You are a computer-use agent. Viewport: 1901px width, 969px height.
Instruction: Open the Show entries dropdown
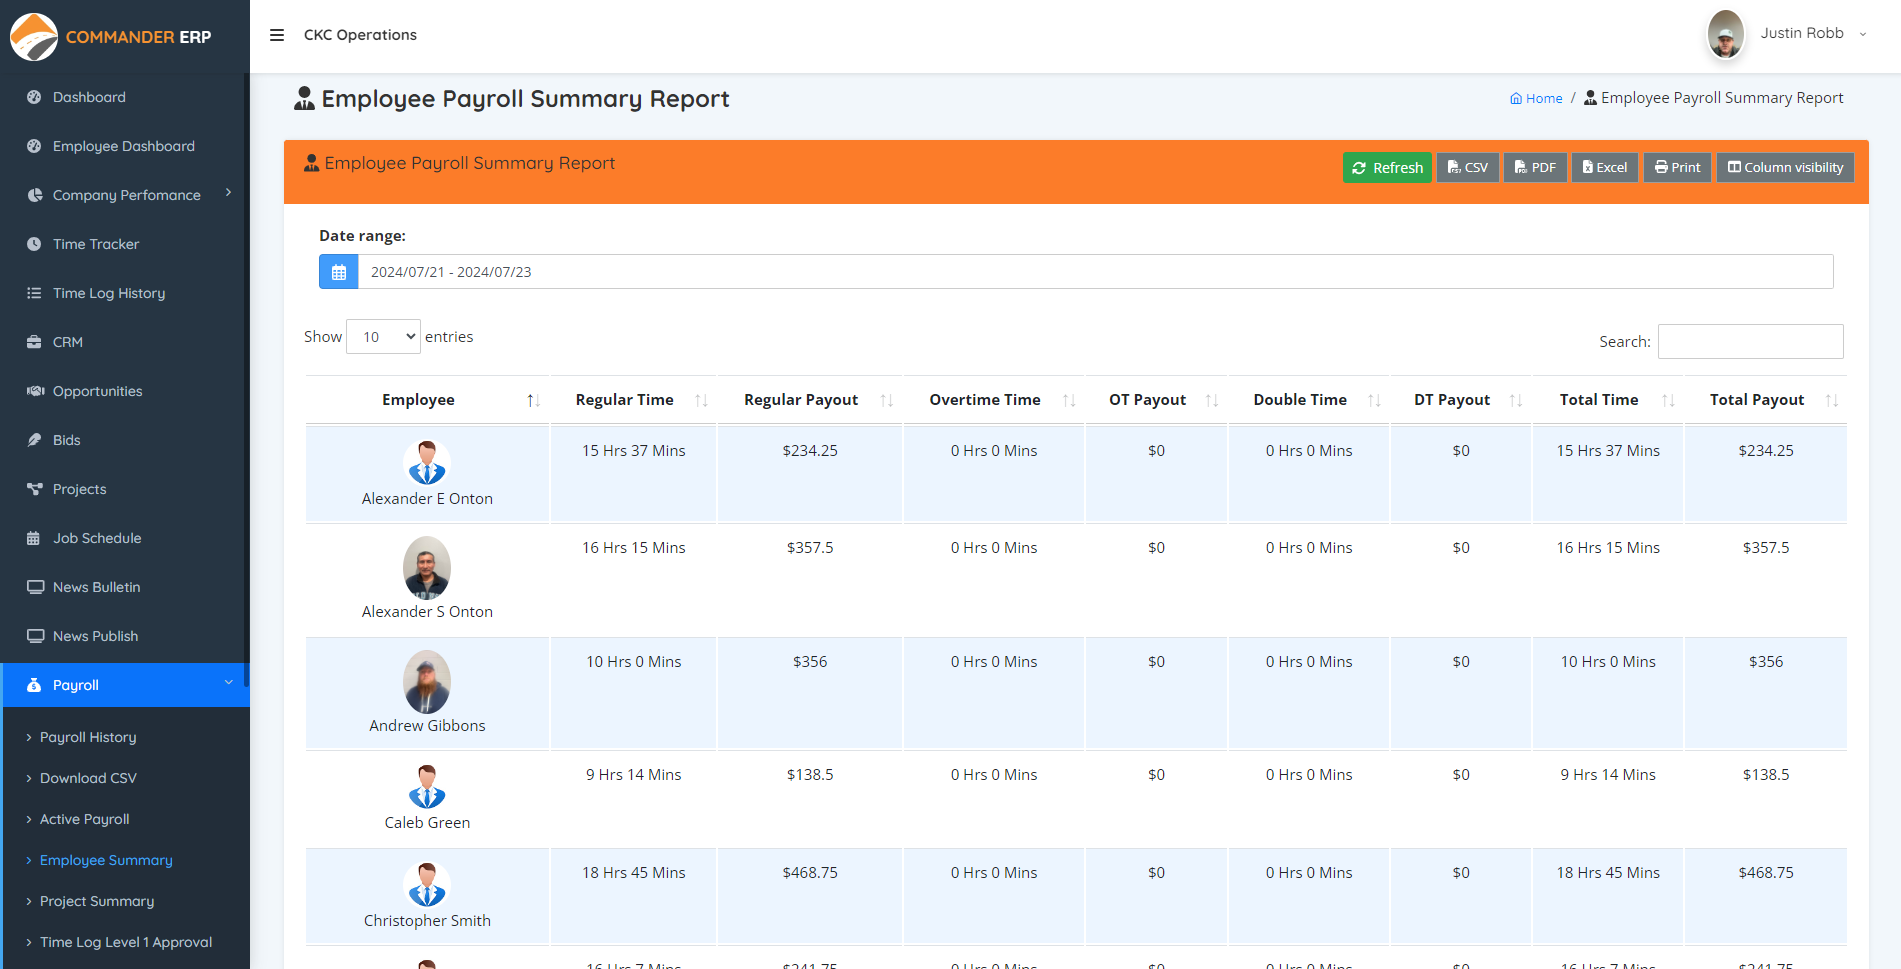(384, 337)
